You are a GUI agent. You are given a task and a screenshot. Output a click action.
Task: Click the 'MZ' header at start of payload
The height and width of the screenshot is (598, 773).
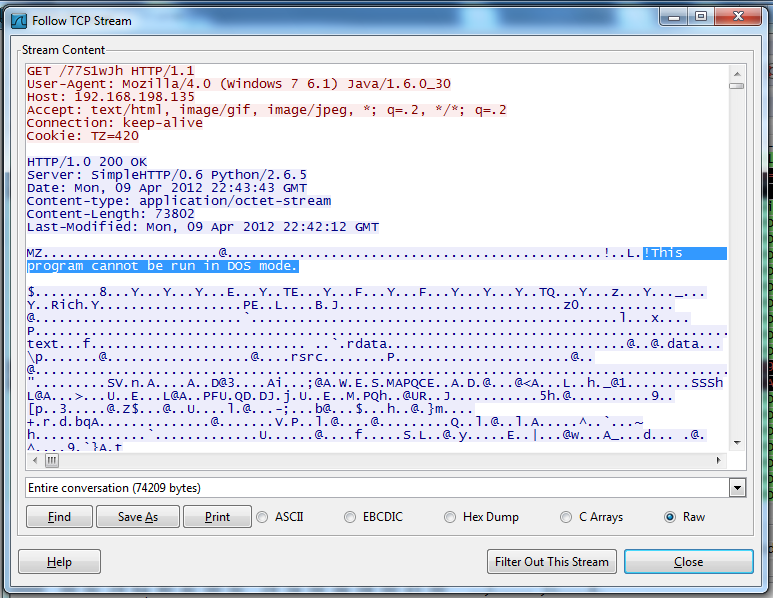click(x=35, y=253)
